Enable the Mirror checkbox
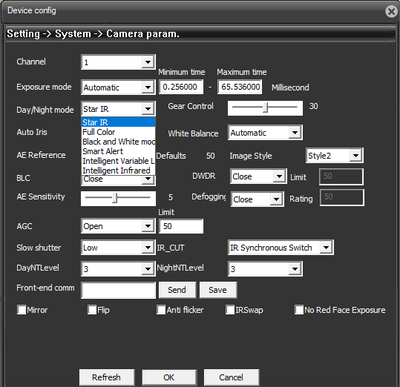The height and width of the screenshot is (387, 400). [x=21, y=310]
